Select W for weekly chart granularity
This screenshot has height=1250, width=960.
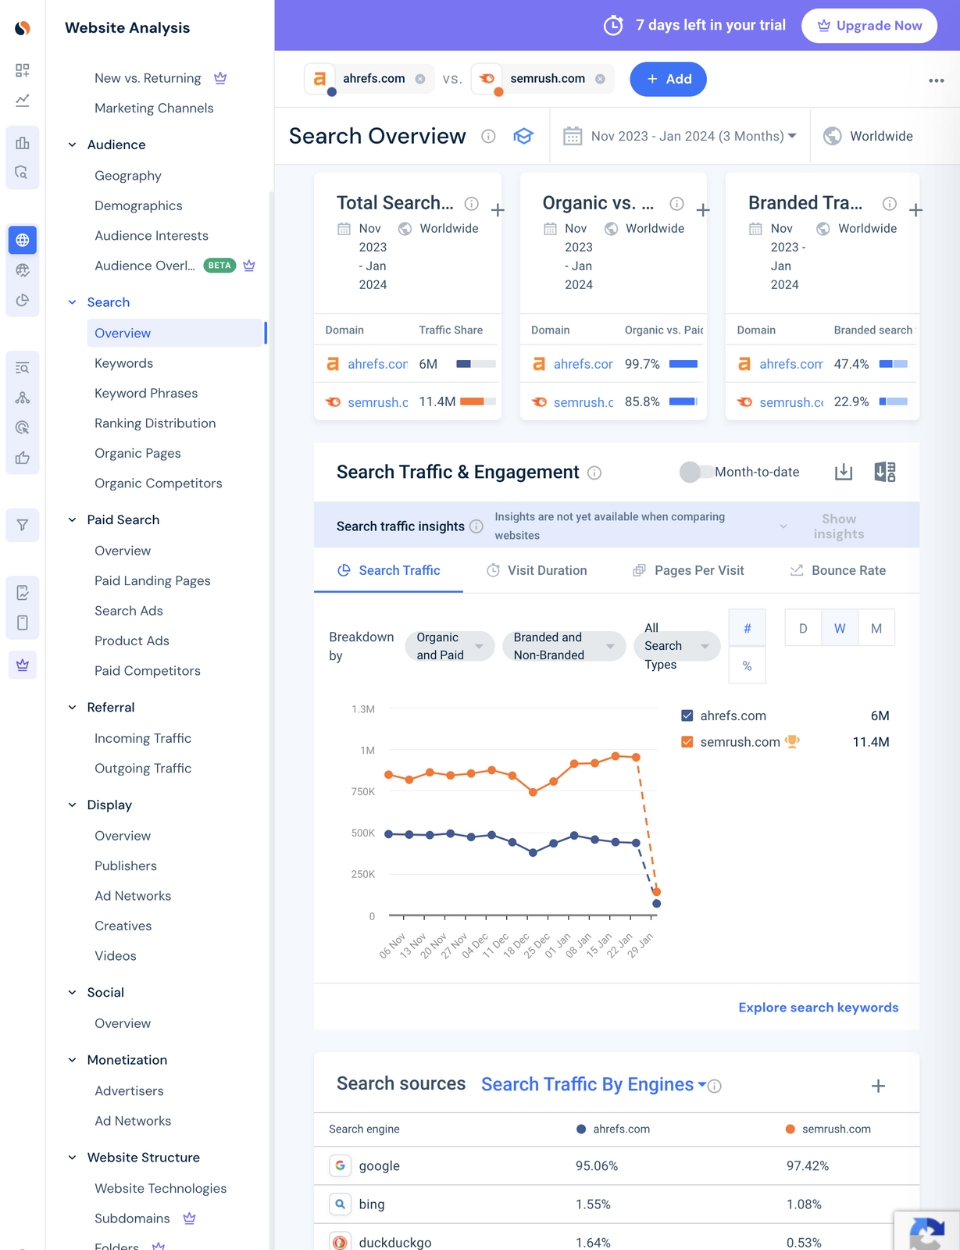coord(839,627)
